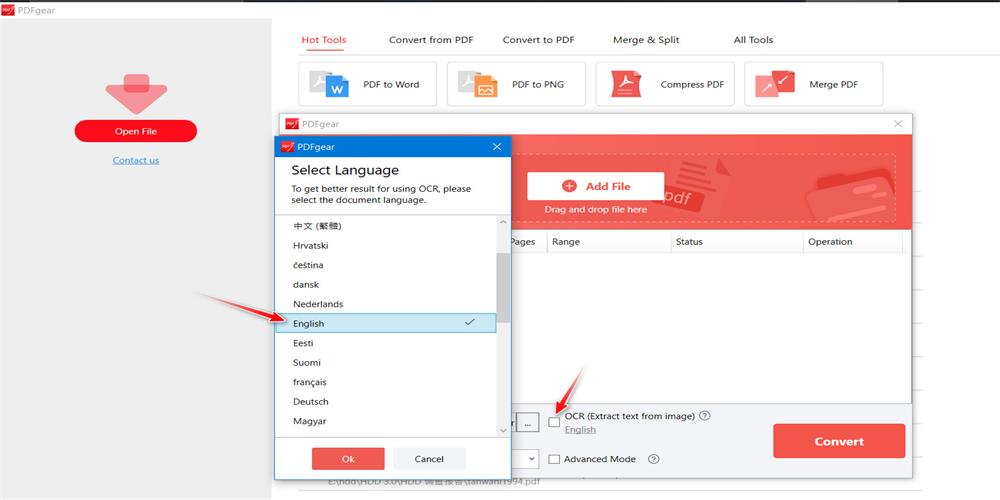This screenshot has height=500, width=1000.
Task: Click Cancel in Select Language dialog
Action: coord(429,459)
